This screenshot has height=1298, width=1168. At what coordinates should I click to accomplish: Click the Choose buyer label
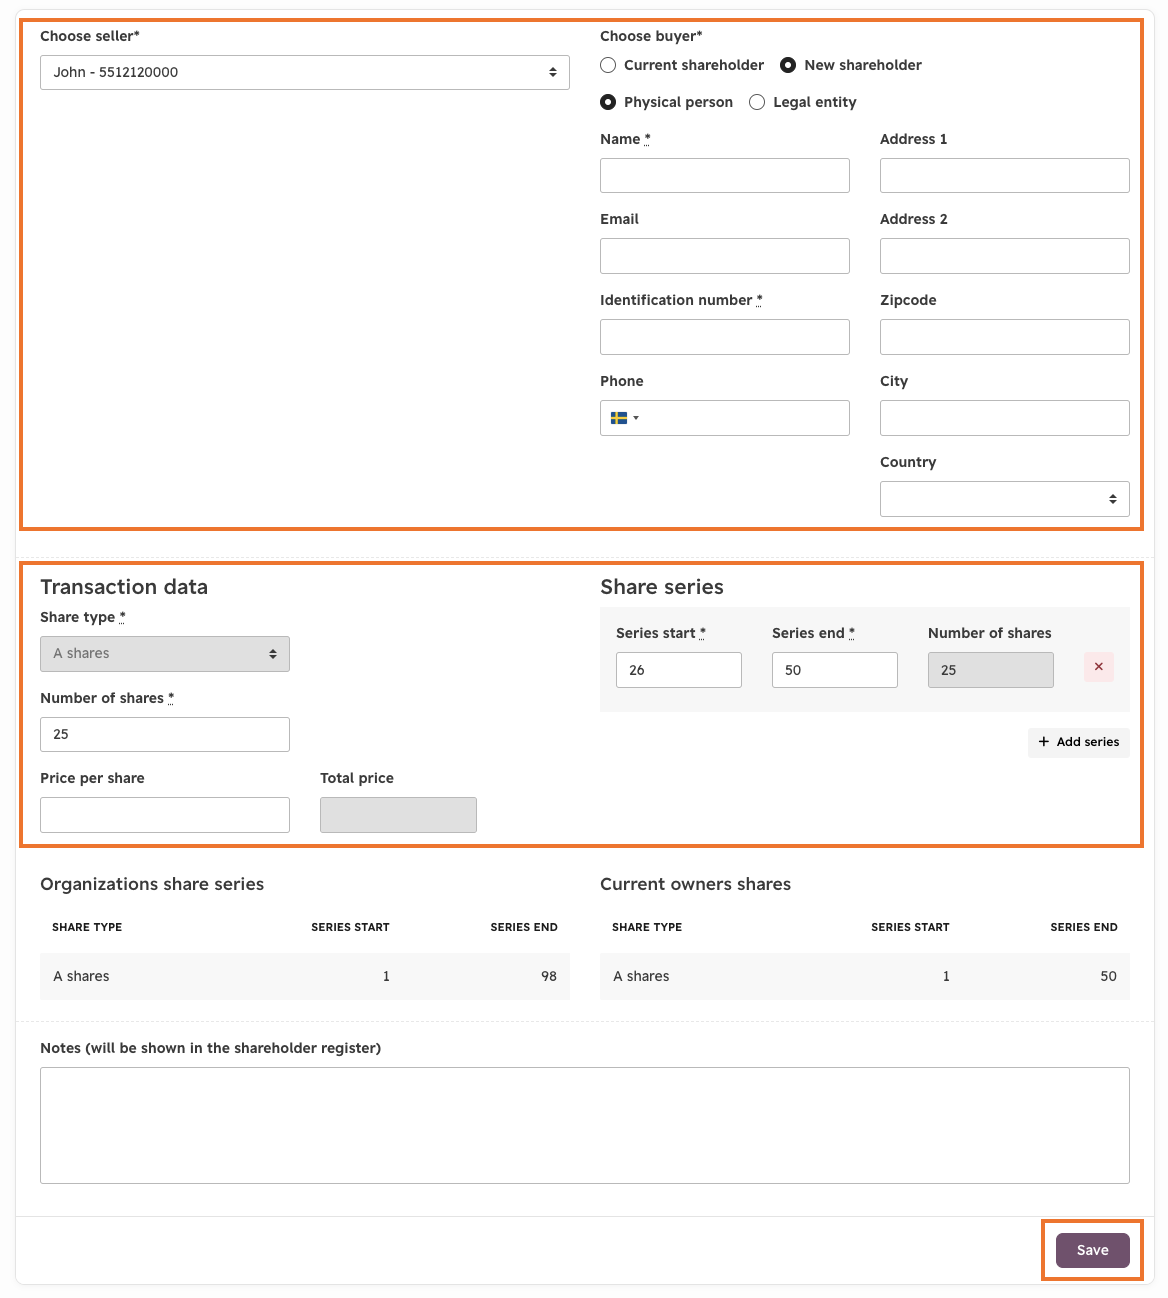[x=651, y=36]
